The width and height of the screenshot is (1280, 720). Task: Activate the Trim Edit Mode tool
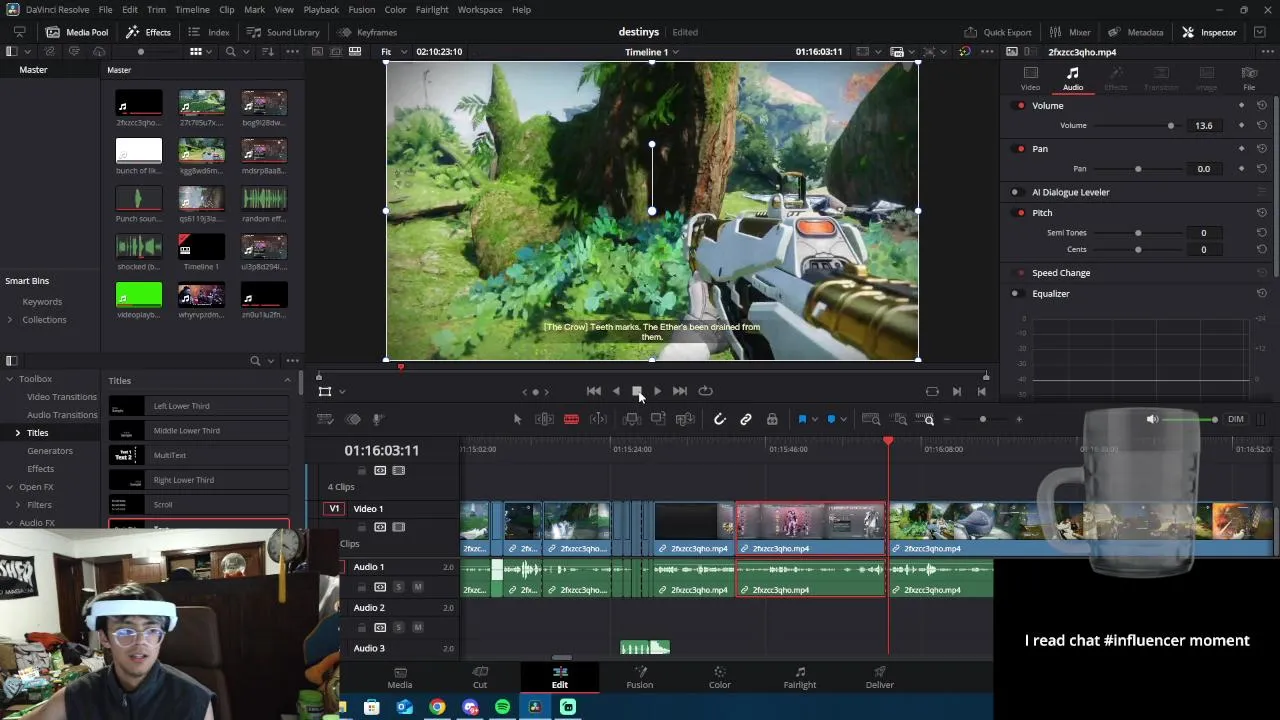tap(544, 420)
